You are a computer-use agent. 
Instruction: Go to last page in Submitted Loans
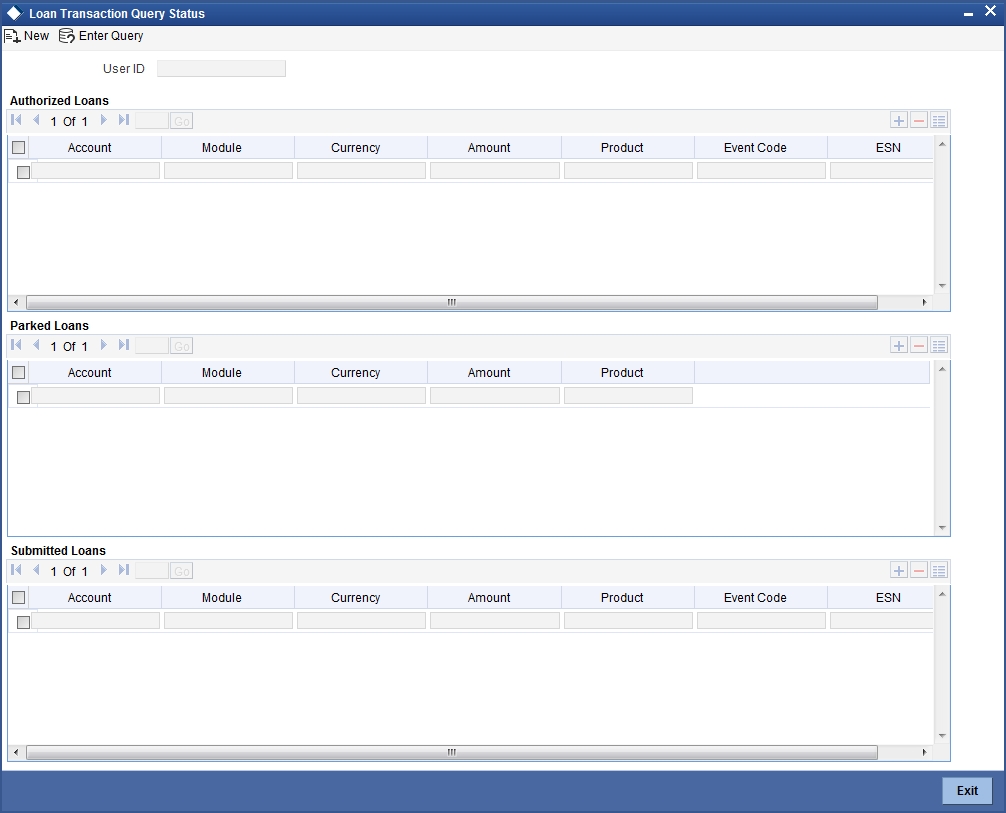(x=124, y=570)
